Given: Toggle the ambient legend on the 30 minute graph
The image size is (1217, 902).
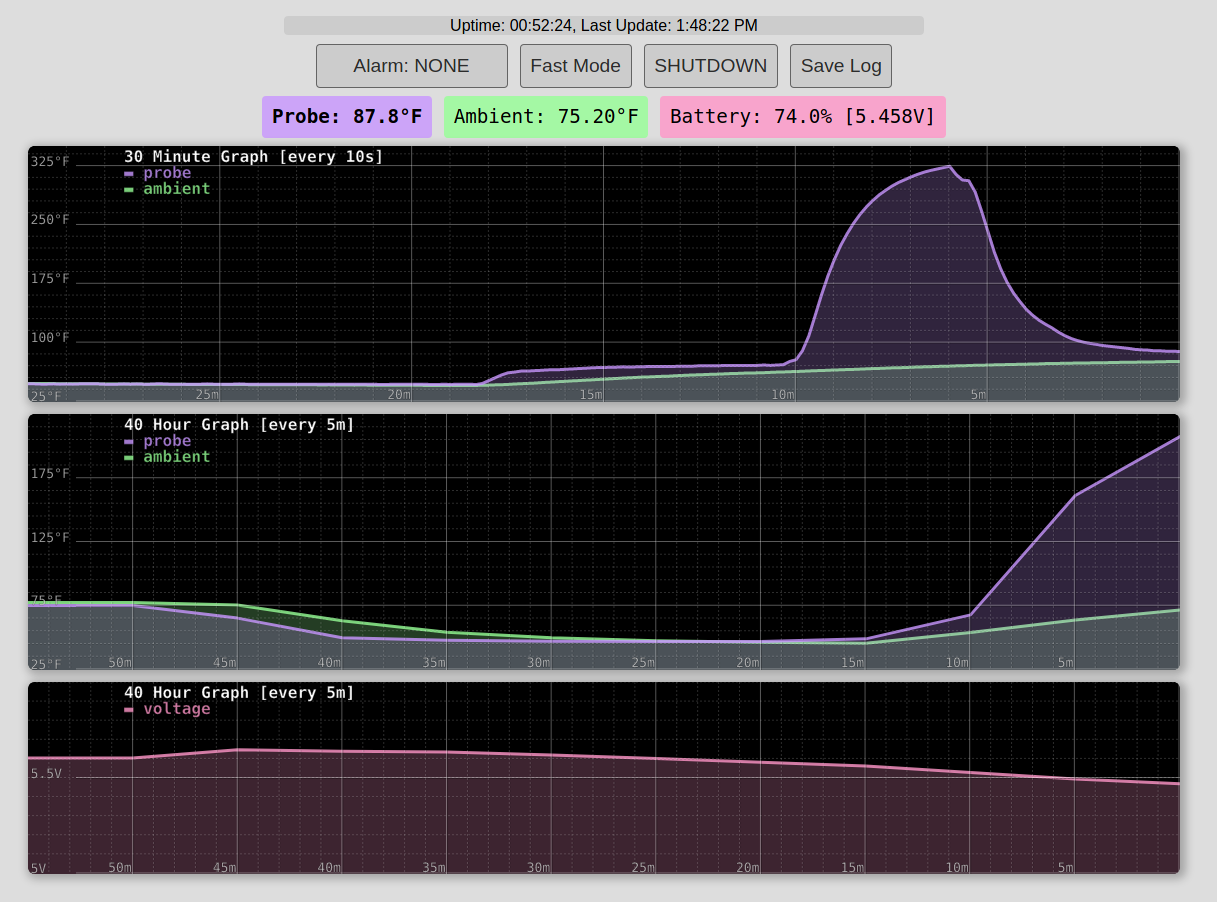Looking at the screenshot, I should point(176,188).
